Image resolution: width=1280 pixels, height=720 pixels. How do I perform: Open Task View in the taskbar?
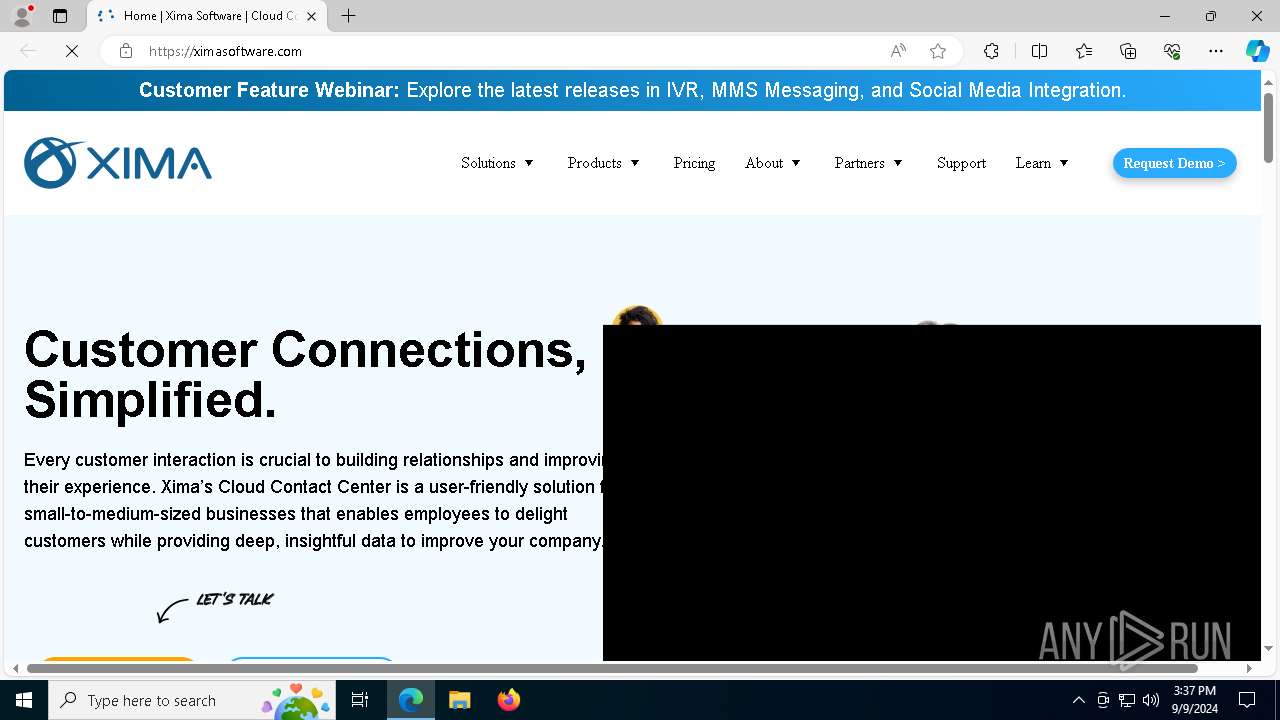[361, 700]
